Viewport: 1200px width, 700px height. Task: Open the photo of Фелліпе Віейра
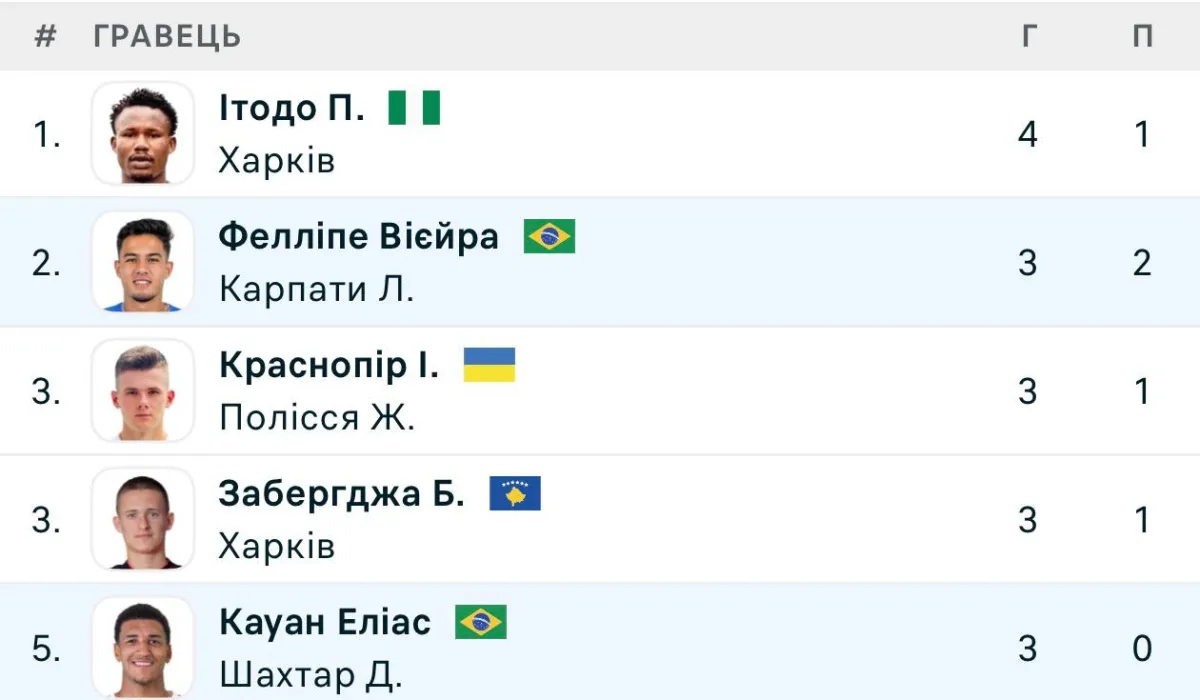coord(143,262)
